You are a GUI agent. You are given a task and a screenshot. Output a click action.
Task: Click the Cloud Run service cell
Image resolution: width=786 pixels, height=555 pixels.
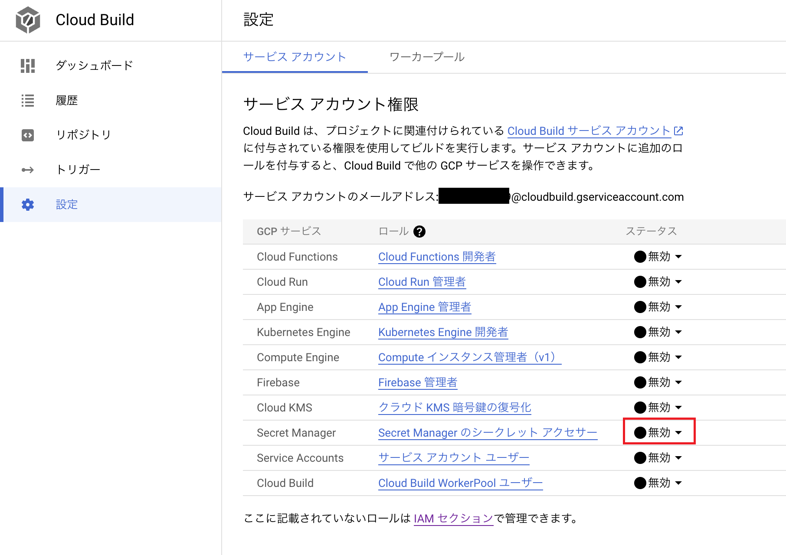coord(282,282)
